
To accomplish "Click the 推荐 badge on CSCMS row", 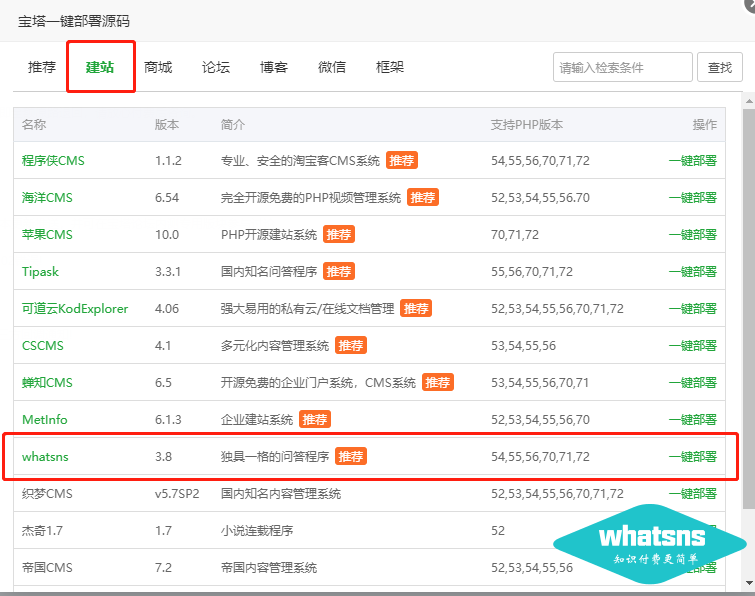I will pos(351,346).
